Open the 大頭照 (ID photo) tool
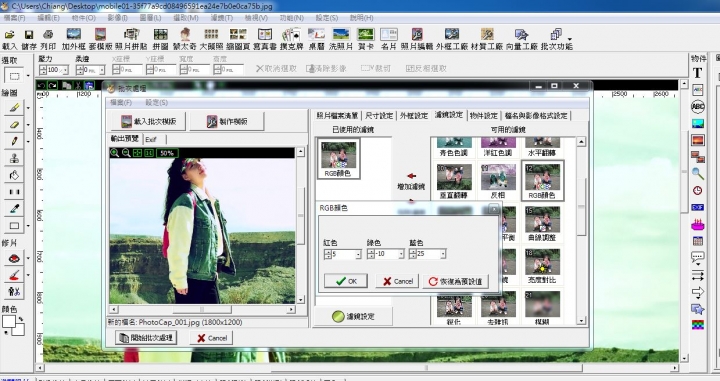 coord(211,34)
